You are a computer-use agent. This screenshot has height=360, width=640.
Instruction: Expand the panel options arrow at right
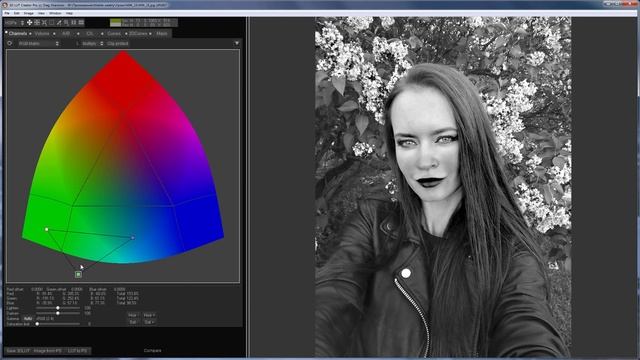tap(237, 43)
